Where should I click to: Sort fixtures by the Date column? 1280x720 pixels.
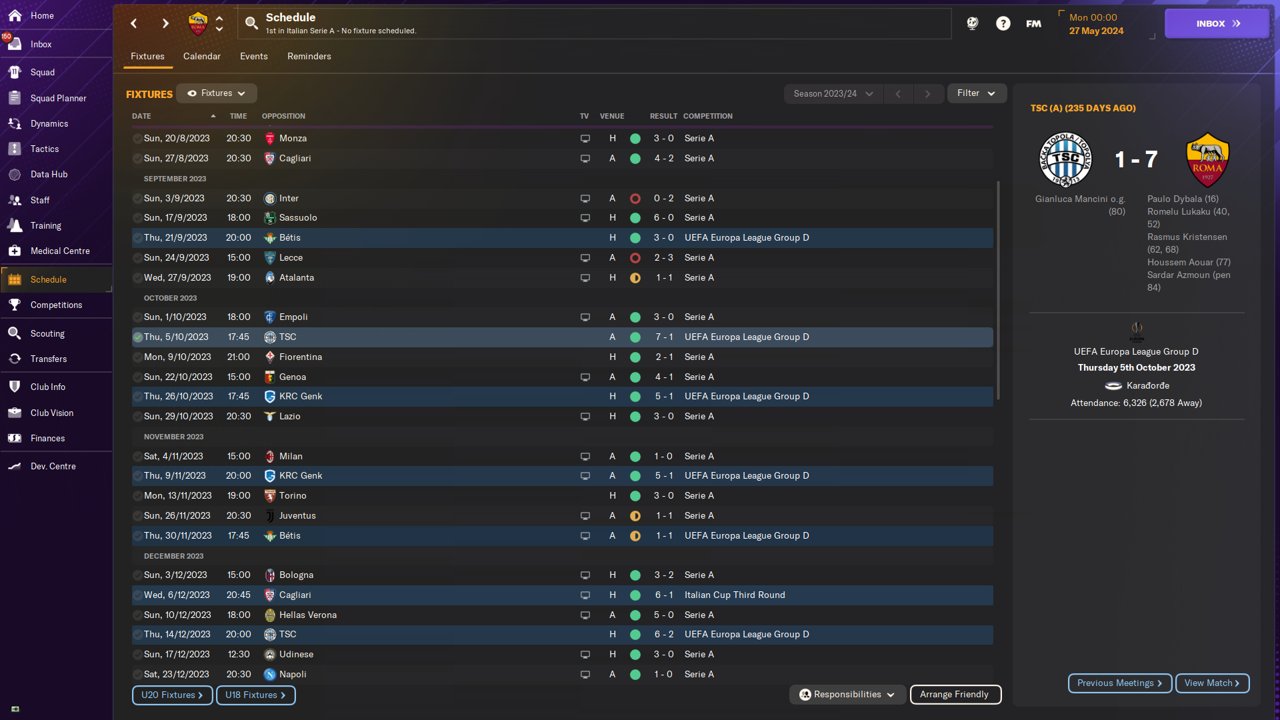click(x=173, y=116)
